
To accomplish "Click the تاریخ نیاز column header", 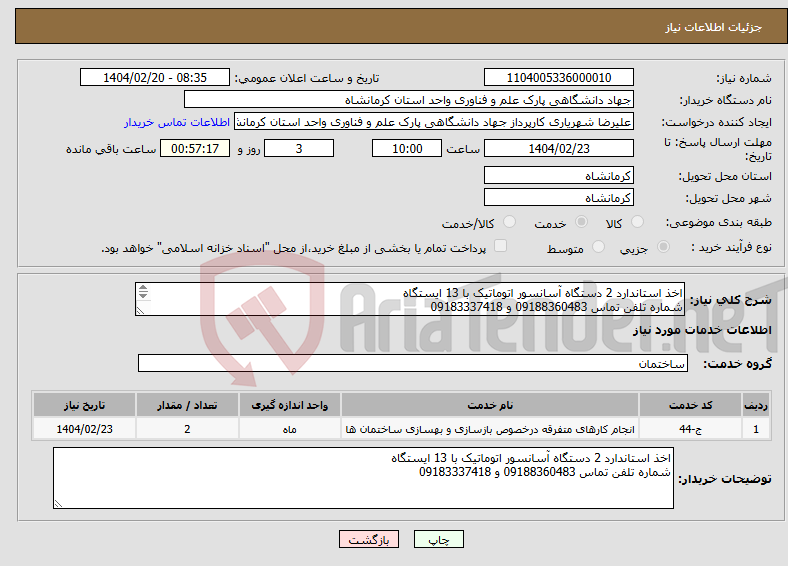I will (84, 405).
